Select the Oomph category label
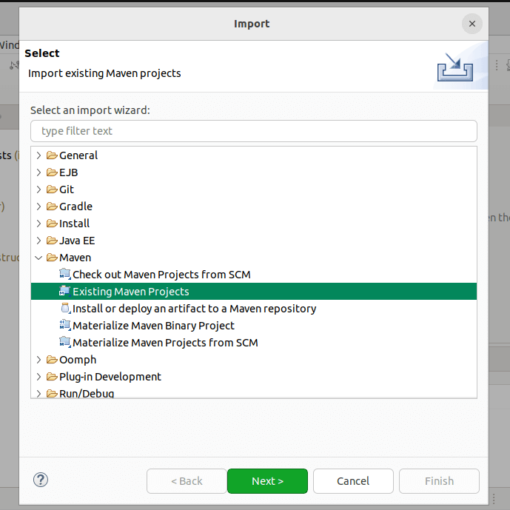Screen dimensions: 510x510 click(x=78, y=360)
